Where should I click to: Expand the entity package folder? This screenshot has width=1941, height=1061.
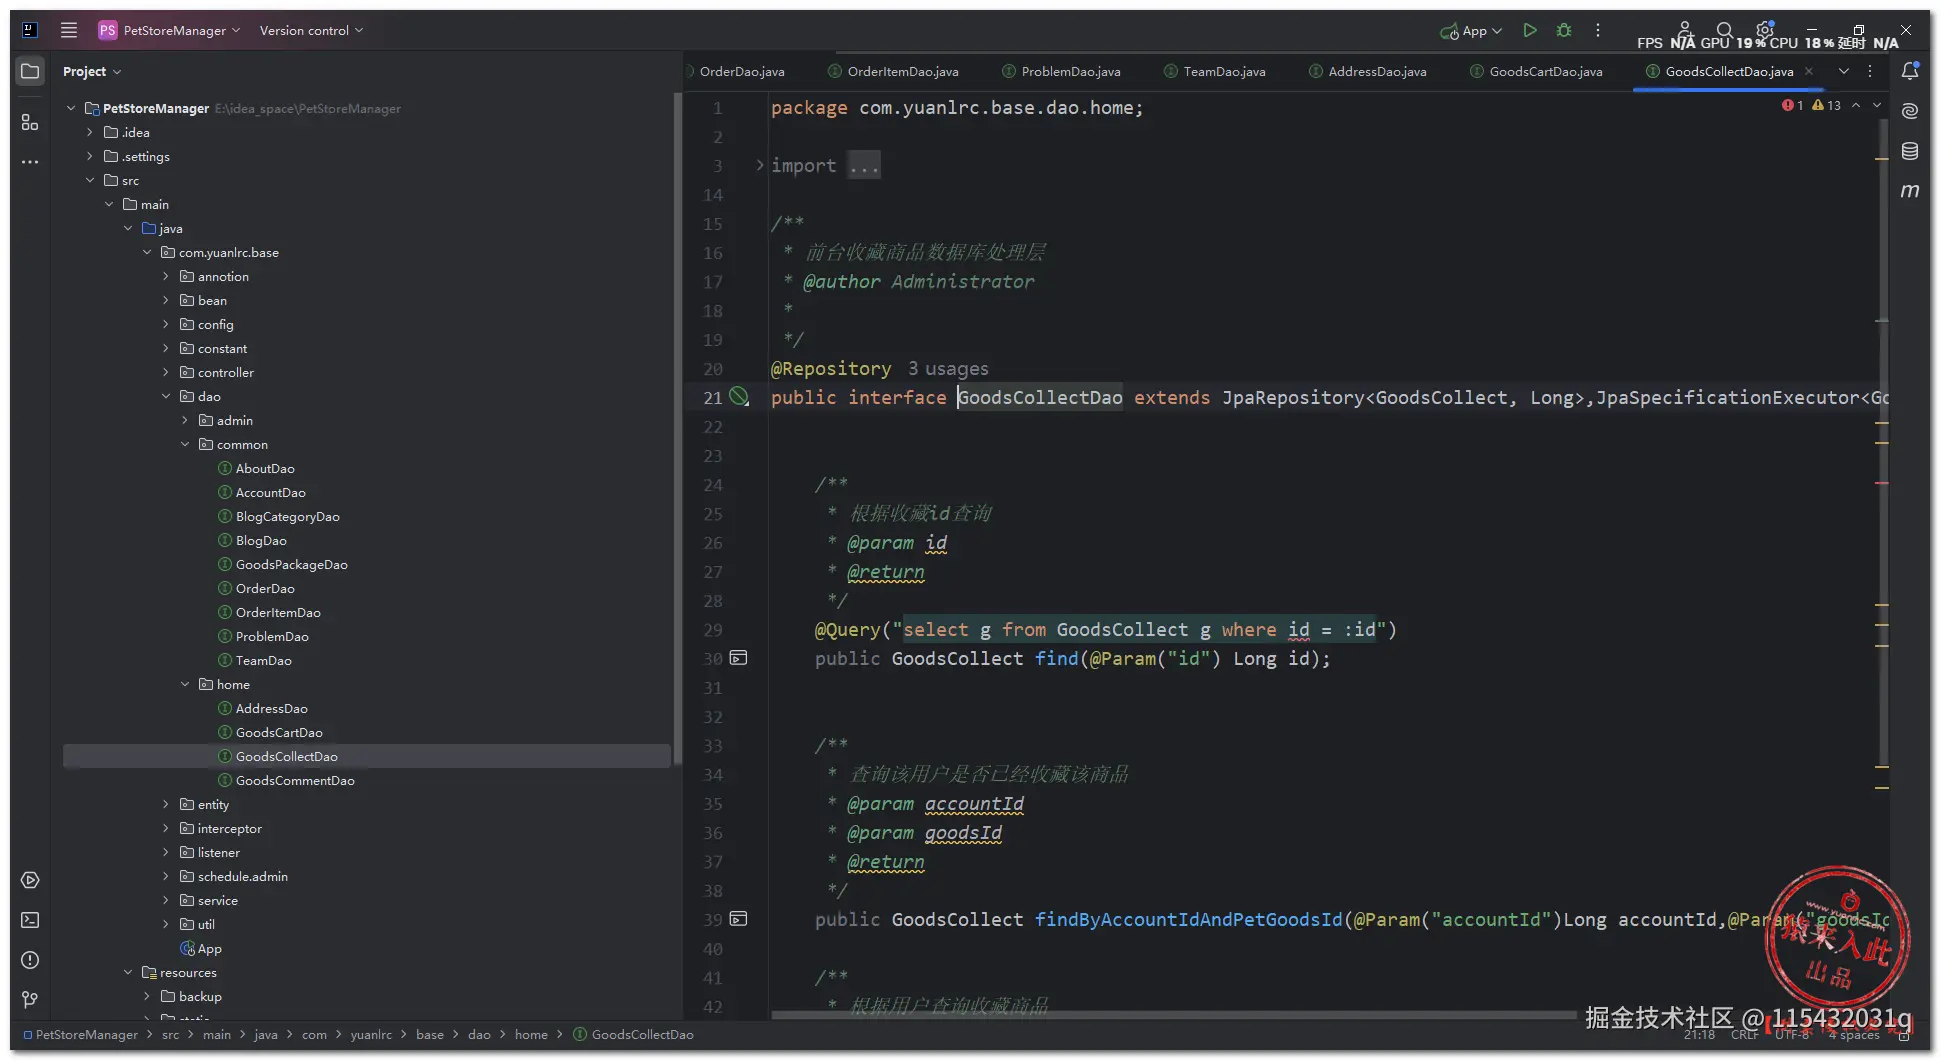point(166,805)
